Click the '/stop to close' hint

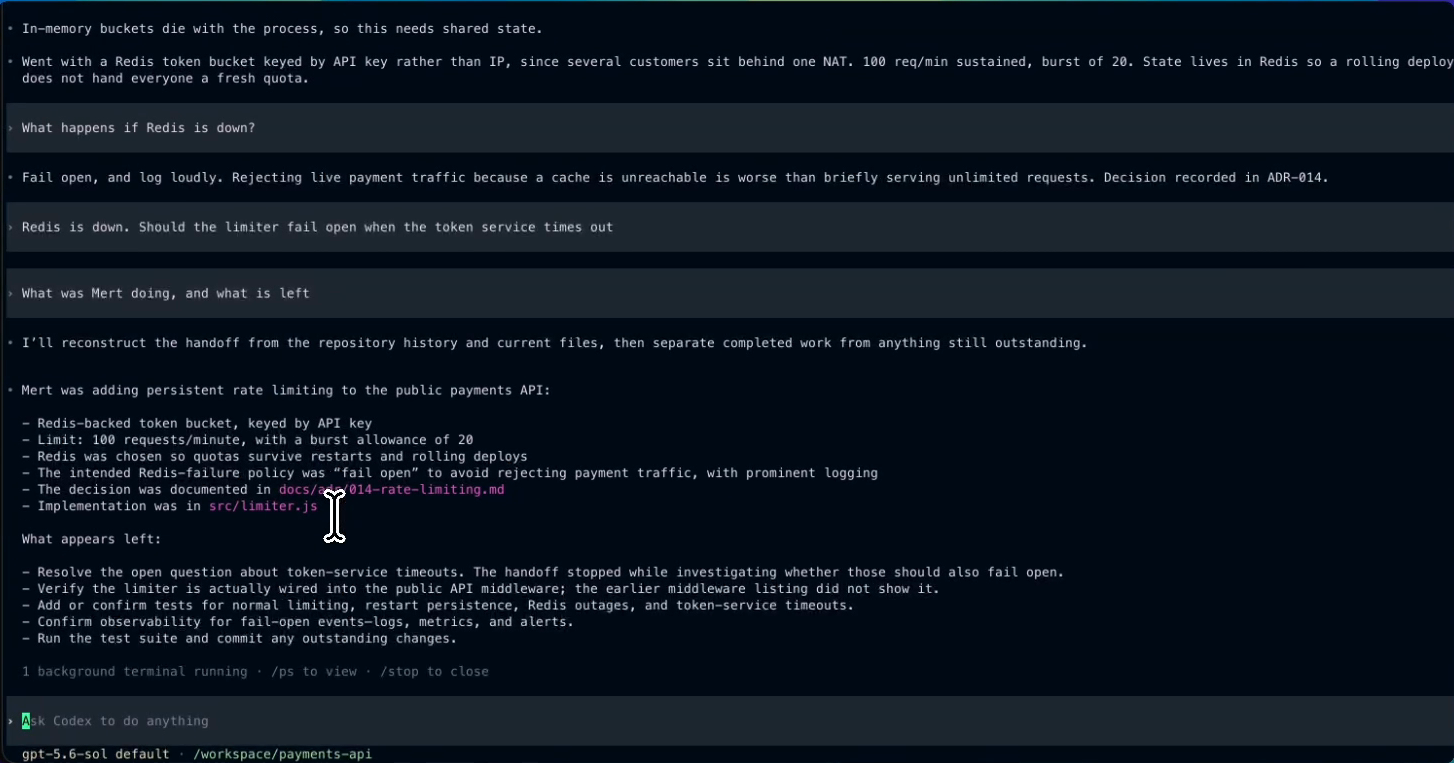(x=435, y=671)
